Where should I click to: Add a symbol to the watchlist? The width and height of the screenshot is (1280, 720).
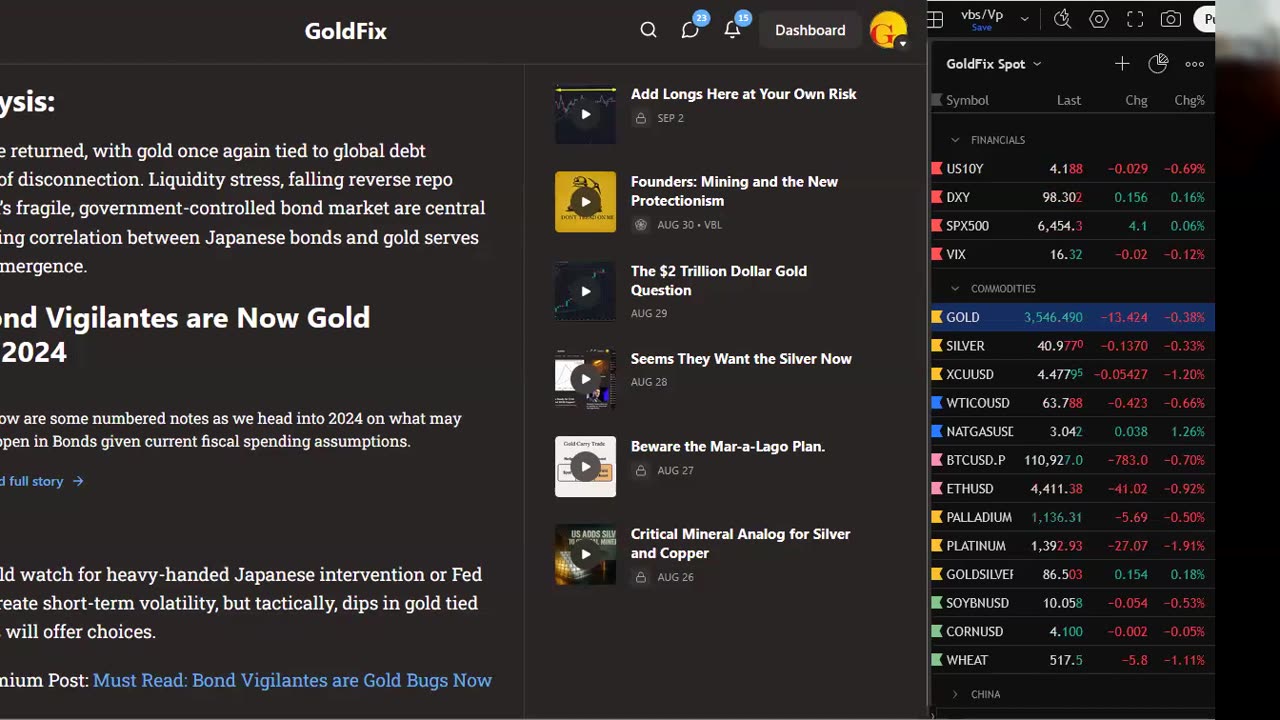coord(1122,64)
